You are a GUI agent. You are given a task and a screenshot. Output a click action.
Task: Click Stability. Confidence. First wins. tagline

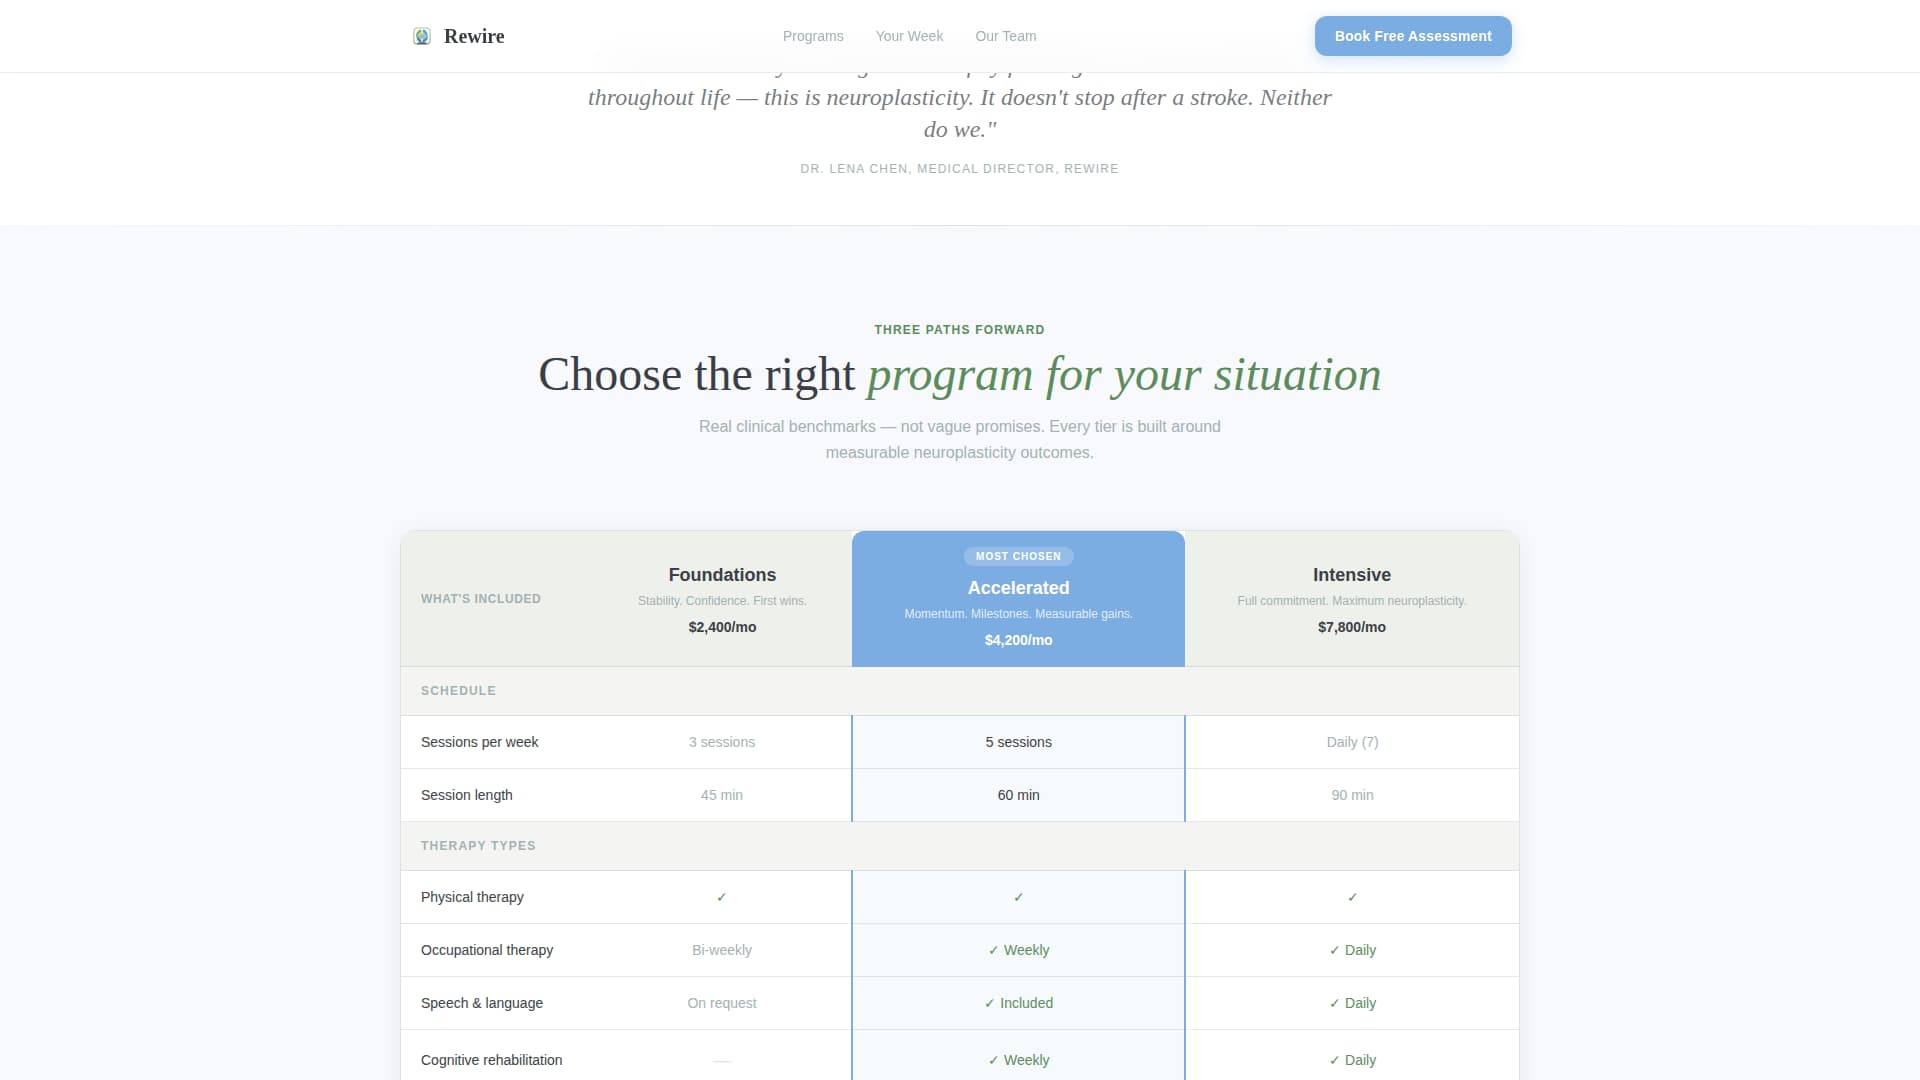pyautogui.click(x=722, y=601)
